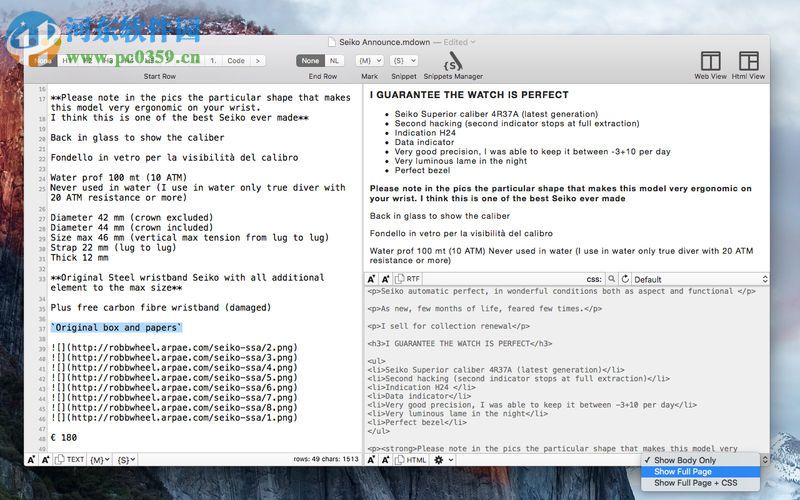Open the Snippet {S} dropdown in toolbar

(404, 61)
